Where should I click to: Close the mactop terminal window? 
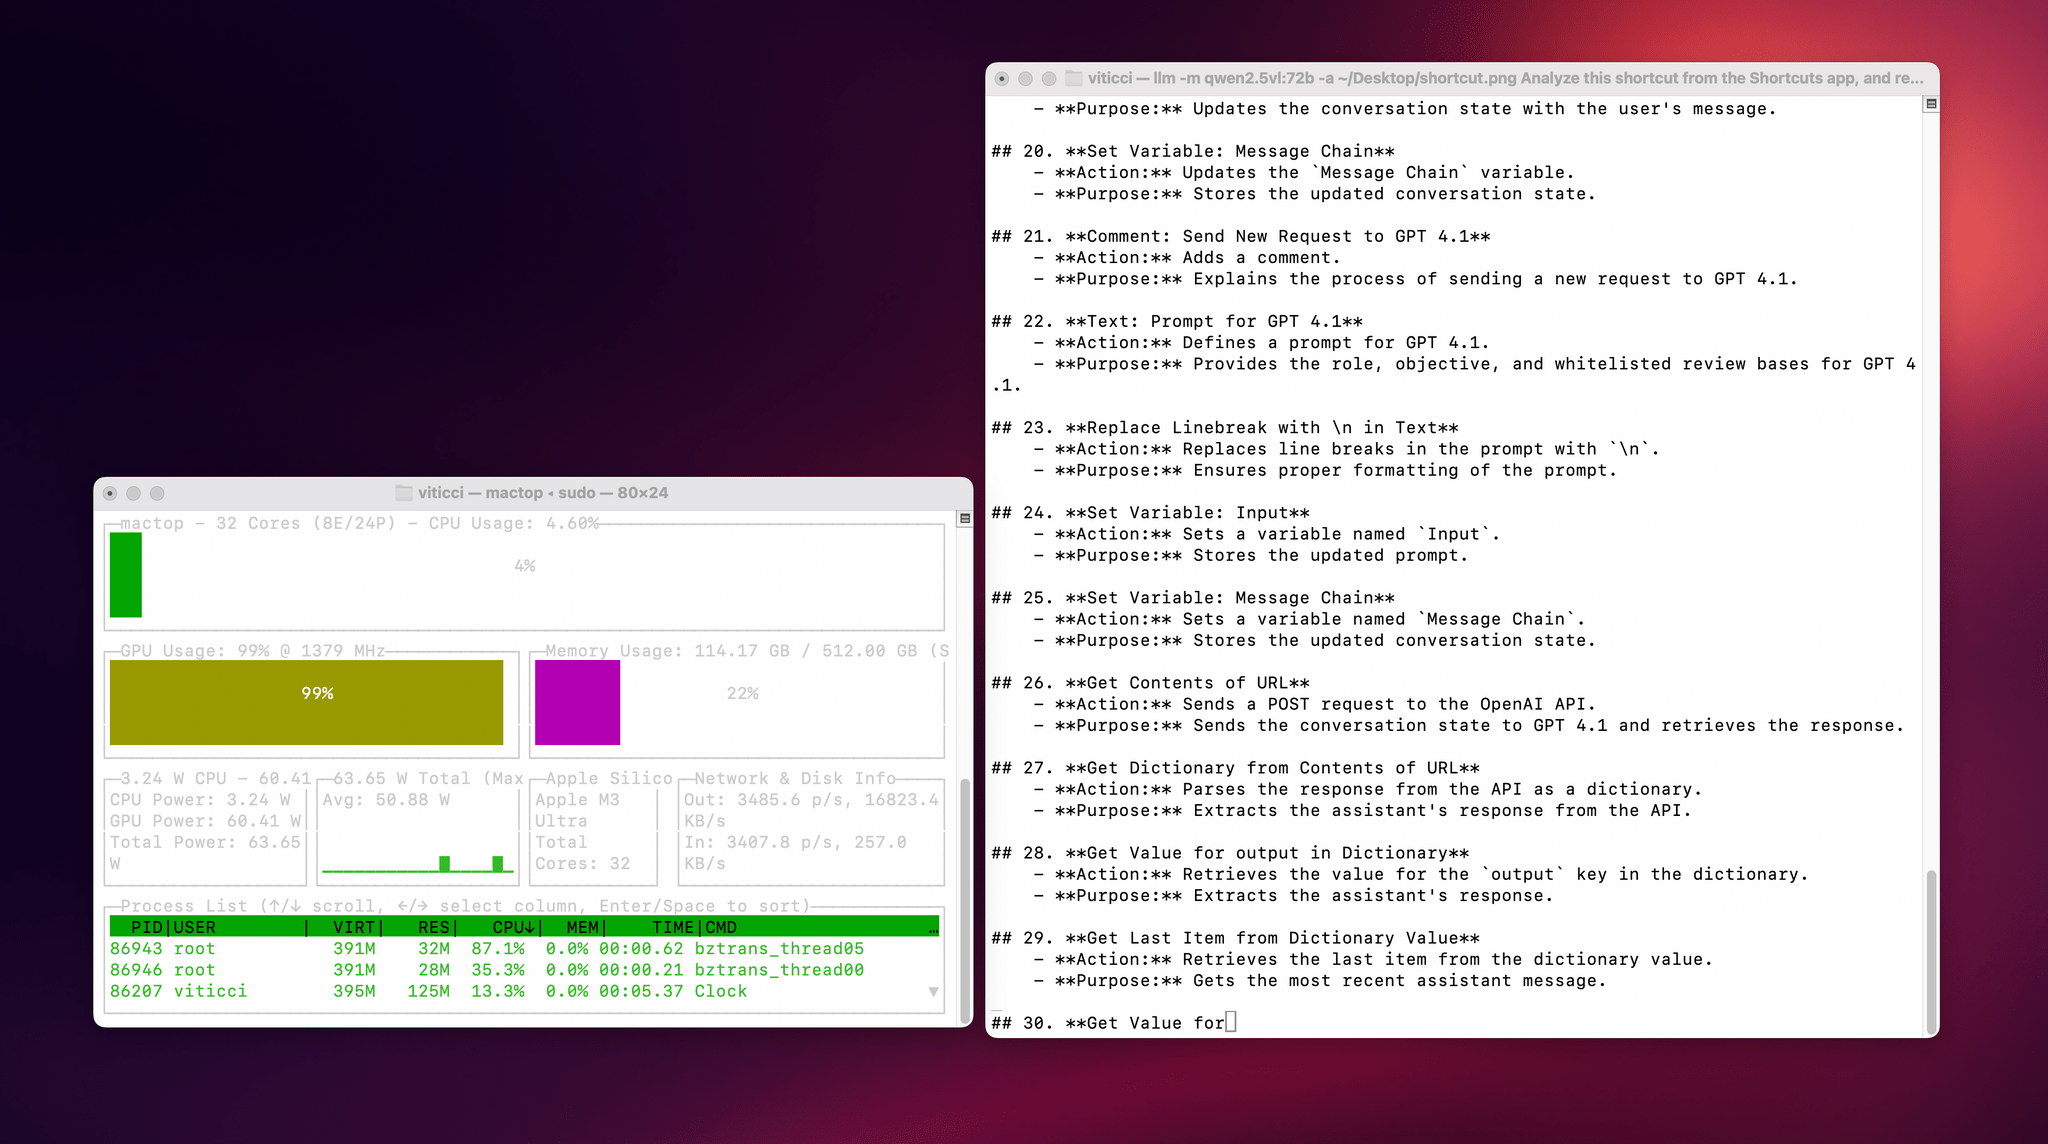110,493
